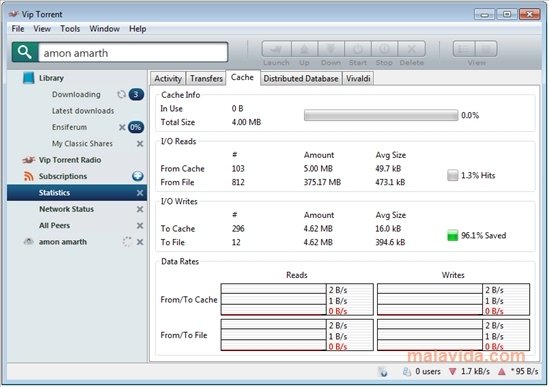Click the status bar globe icon
The image size is (549, 387).
[x=383, y=372]
